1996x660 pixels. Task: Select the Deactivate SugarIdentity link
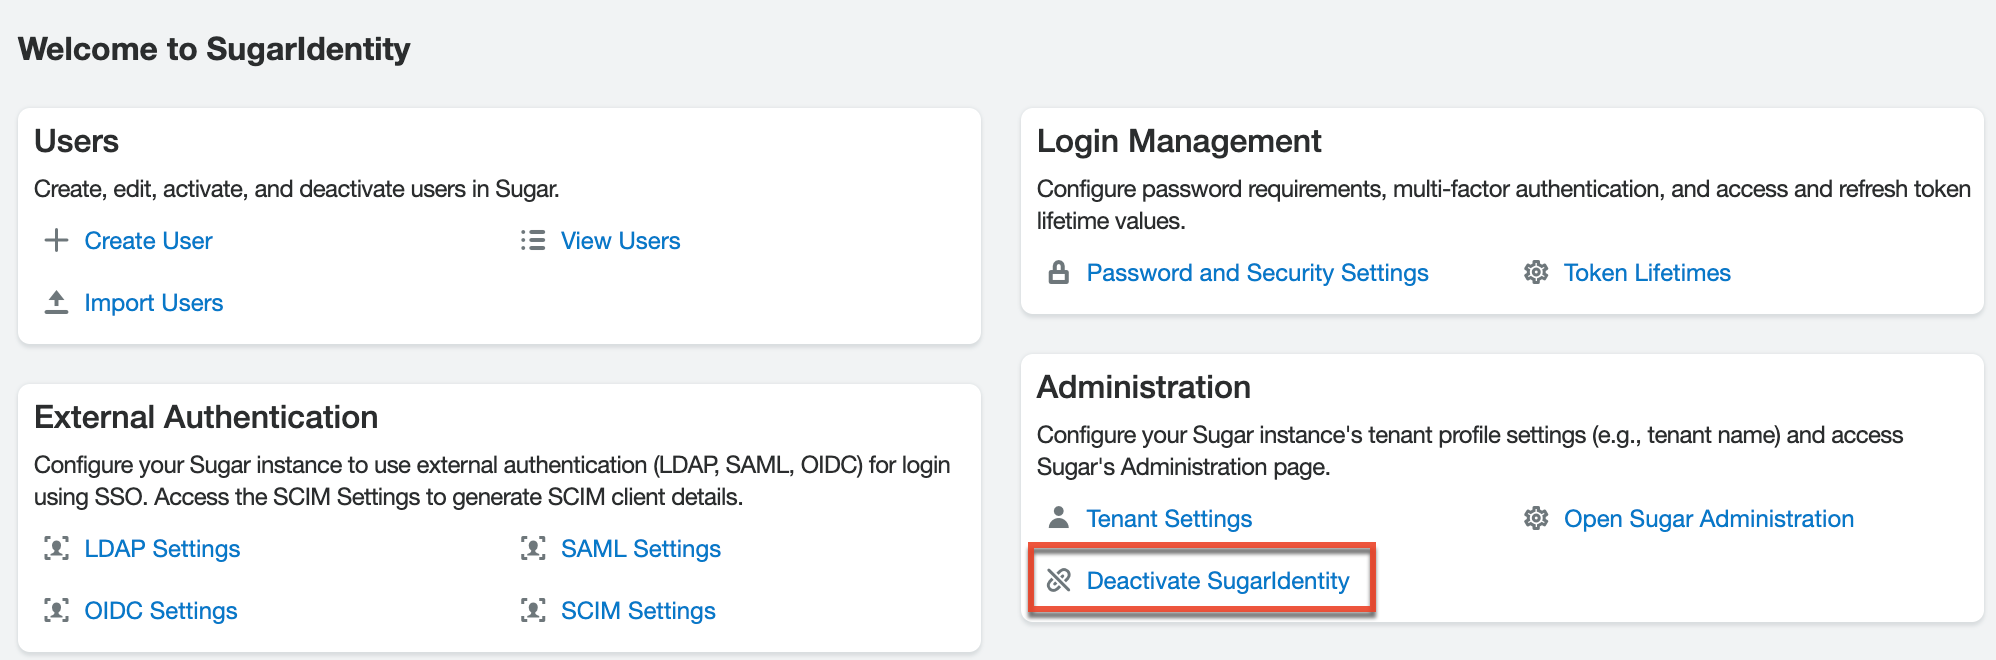(1217, 581)
